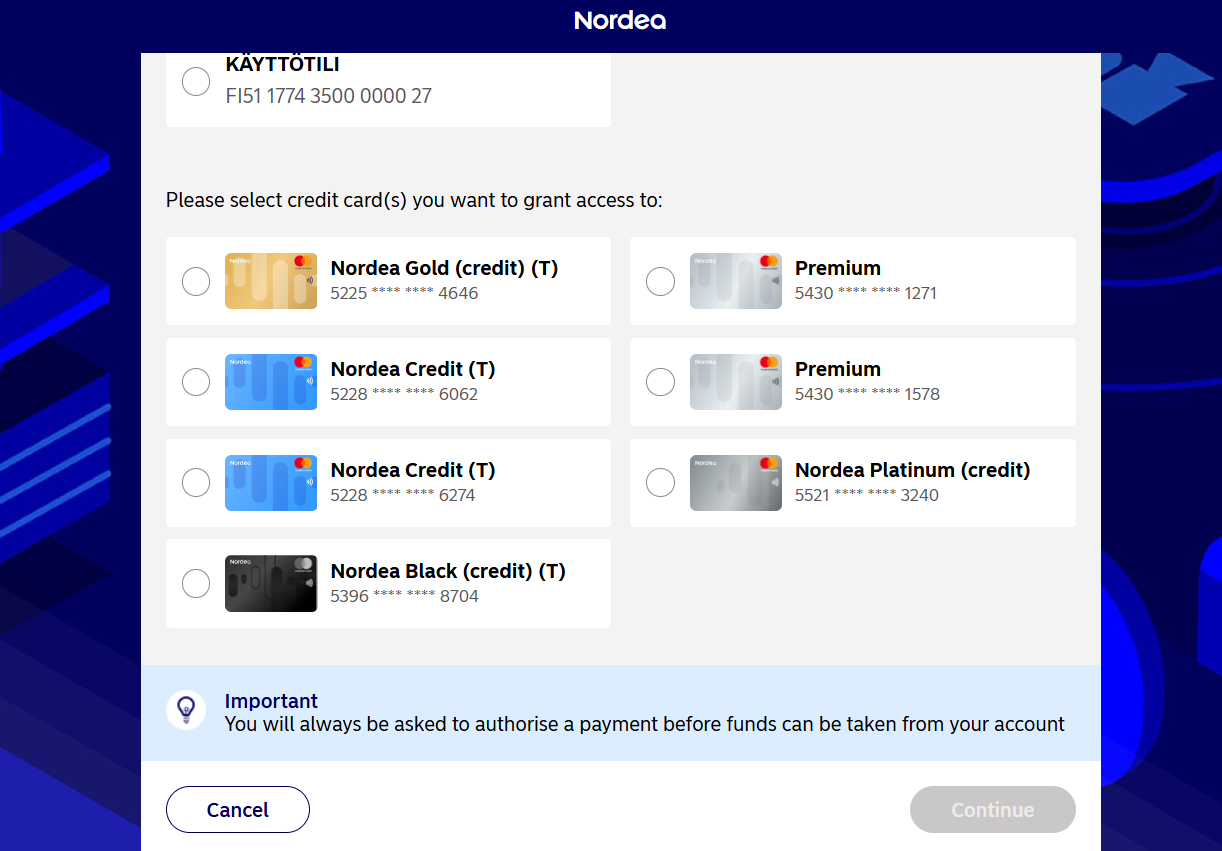Click card number 5228 **** **** 6062
This screenshot has height=851, width=1222.
coord(404,395)
